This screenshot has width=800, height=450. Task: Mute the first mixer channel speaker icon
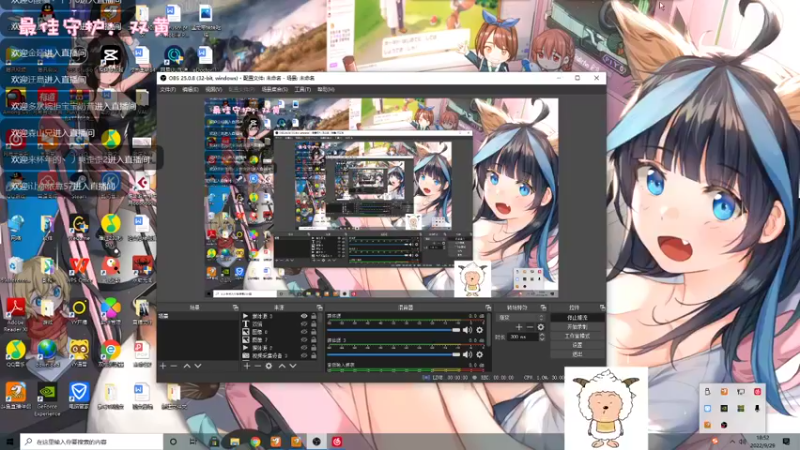(467, 330)
